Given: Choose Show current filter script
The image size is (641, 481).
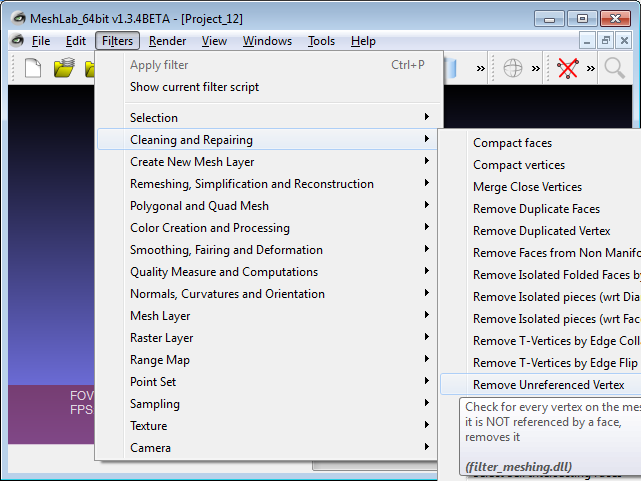Looking at the screenshot, I should (267, 87).
